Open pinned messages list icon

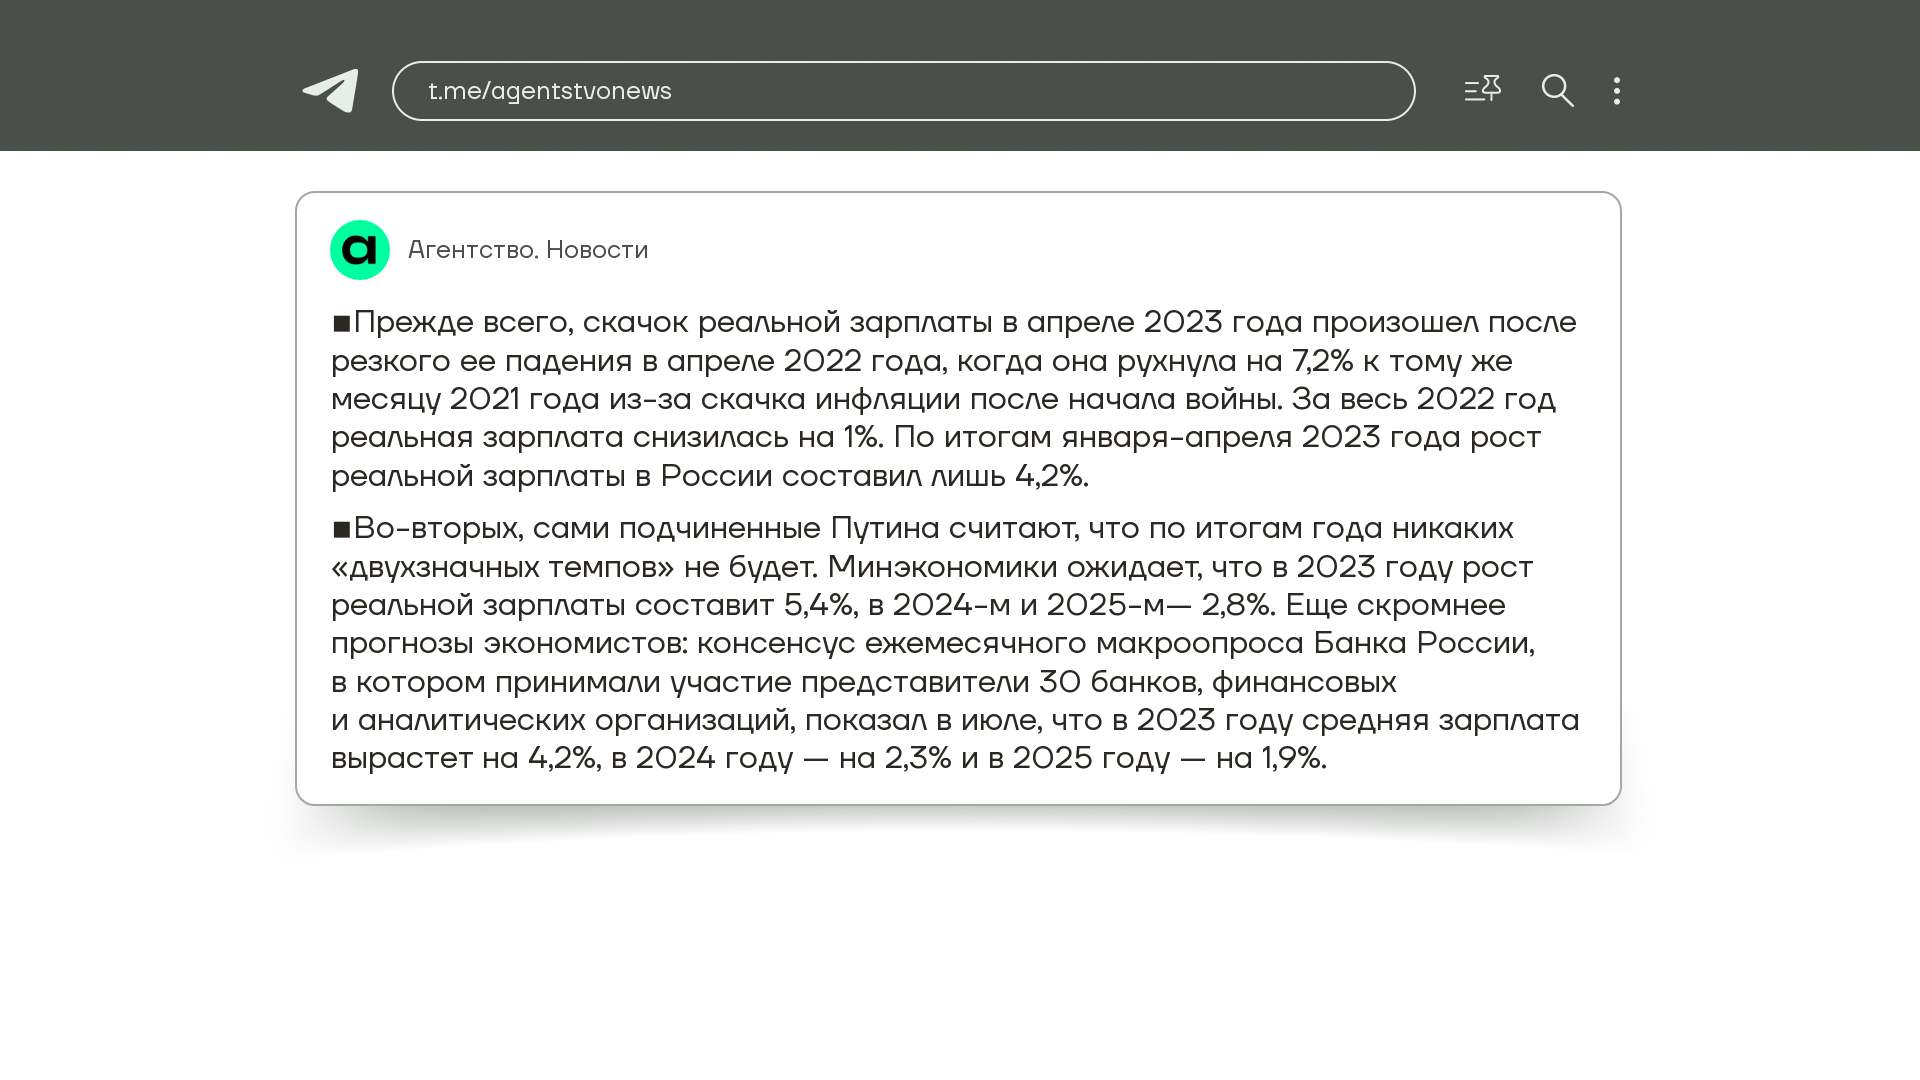tap(1482, 90)
